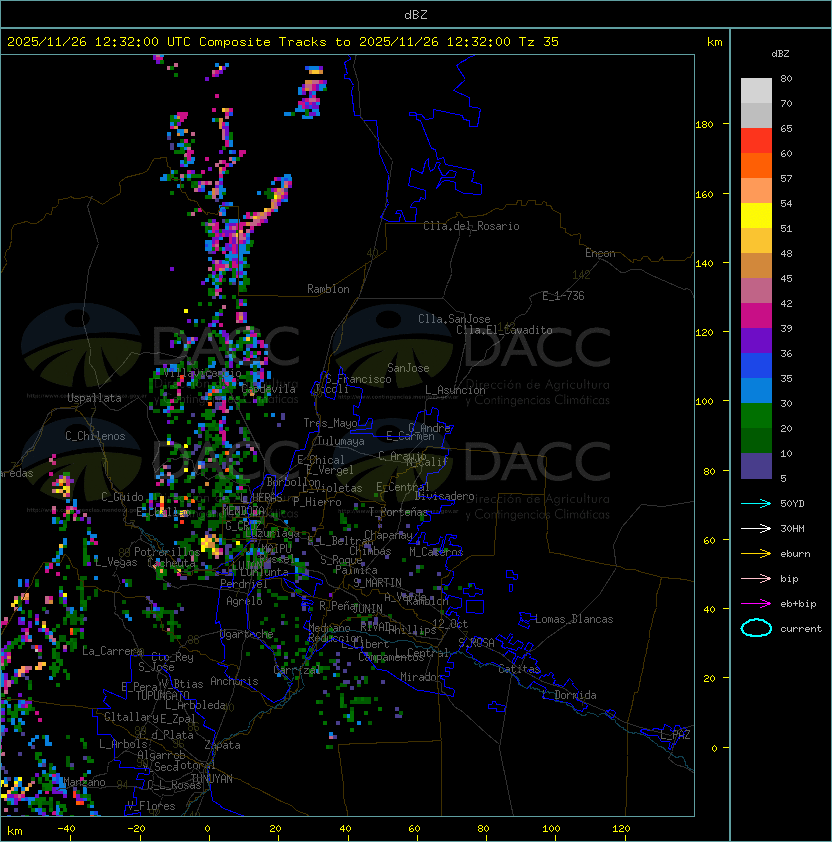Select the pink bip arrow icon
This screenshot has height=842, width=832.
click(756, 578)
